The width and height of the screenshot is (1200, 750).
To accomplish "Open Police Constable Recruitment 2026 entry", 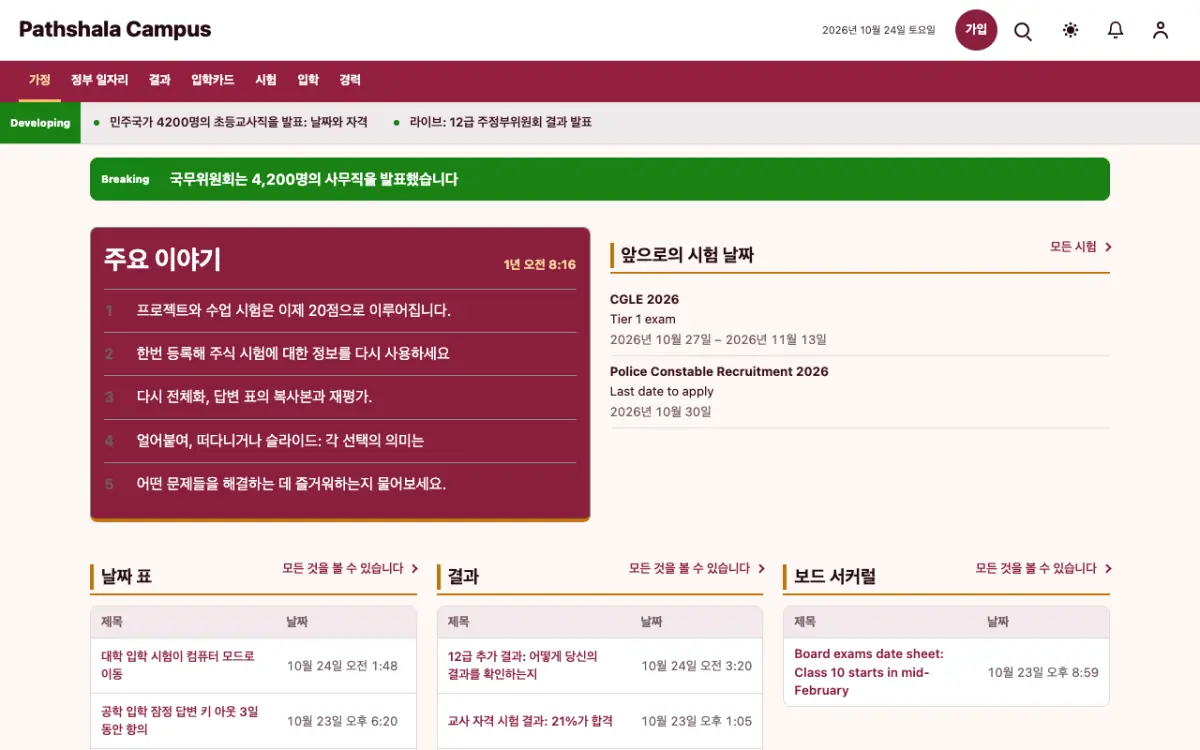I will point(719,371).
